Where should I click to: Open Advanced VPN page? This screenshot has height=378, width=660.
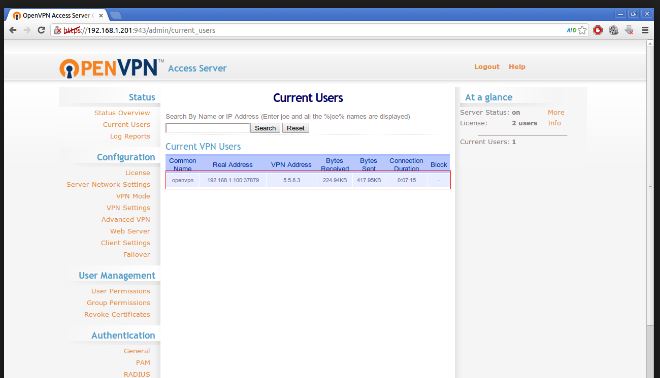[125, 220]
